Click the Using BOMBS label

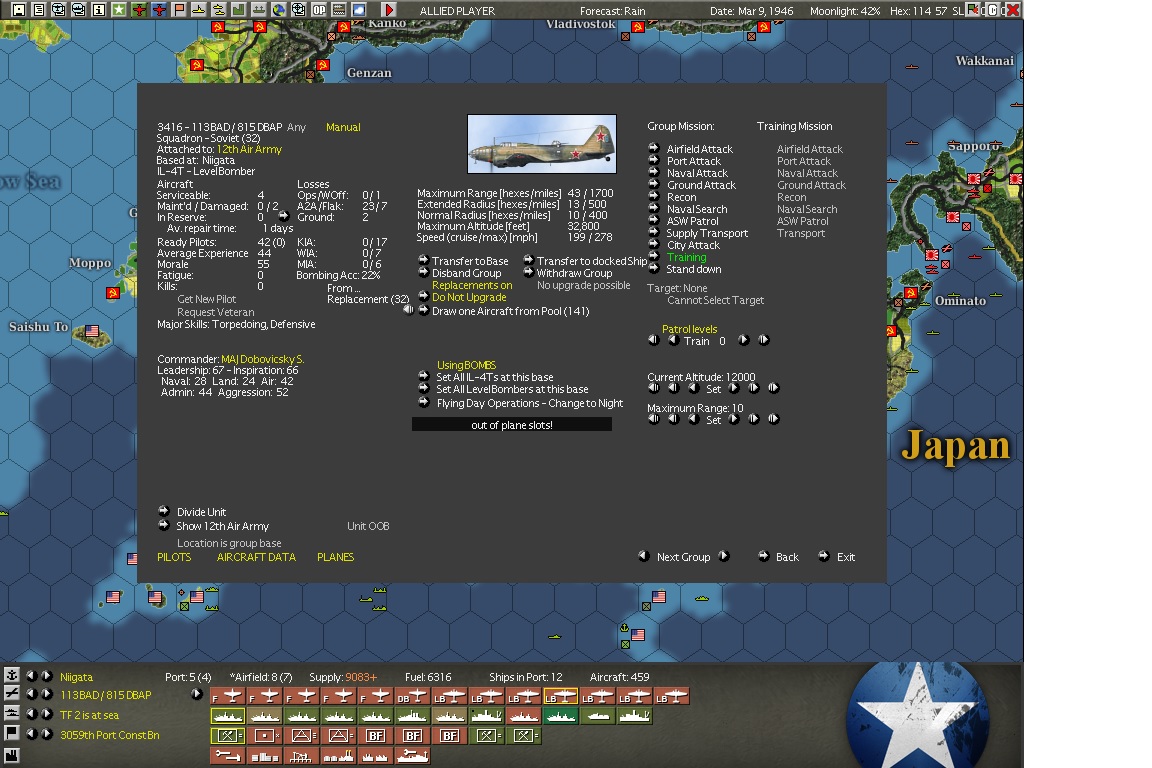pyautogui.click(x=467, y=365)
